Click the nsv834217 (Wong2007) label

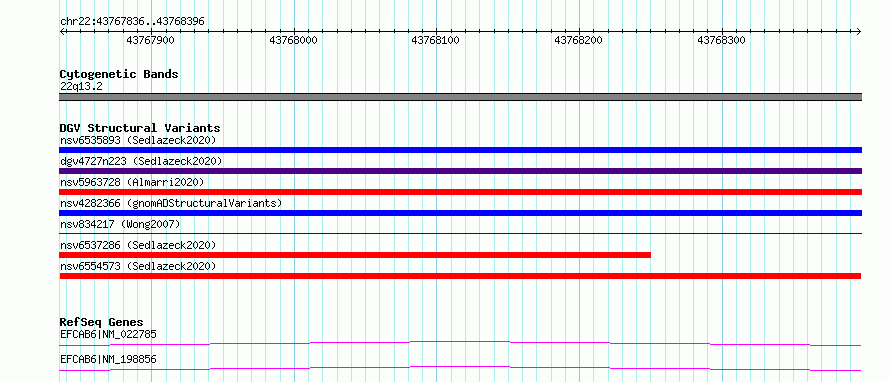tap(120, 224)
